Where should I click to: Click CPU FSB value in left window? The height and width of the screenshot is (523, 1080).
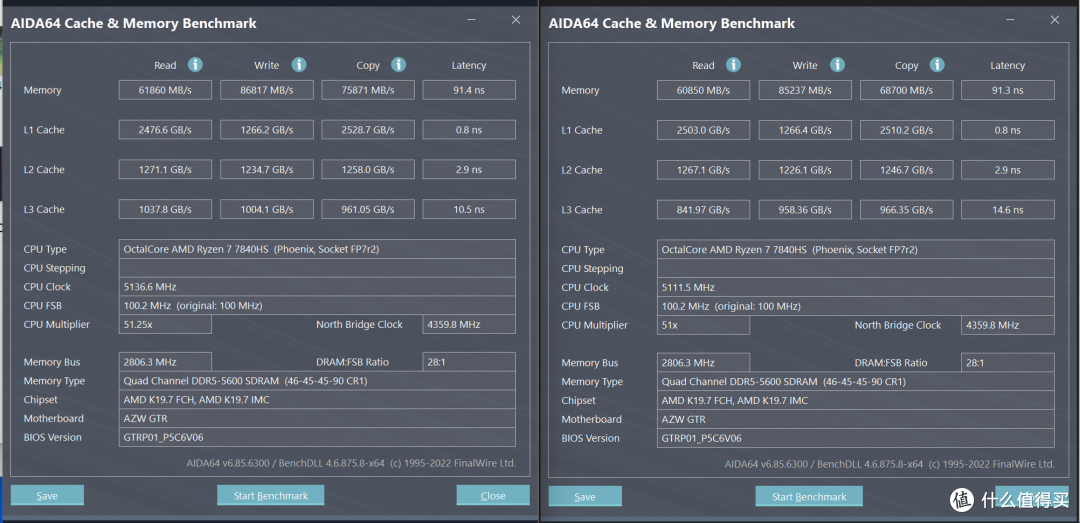317,305
